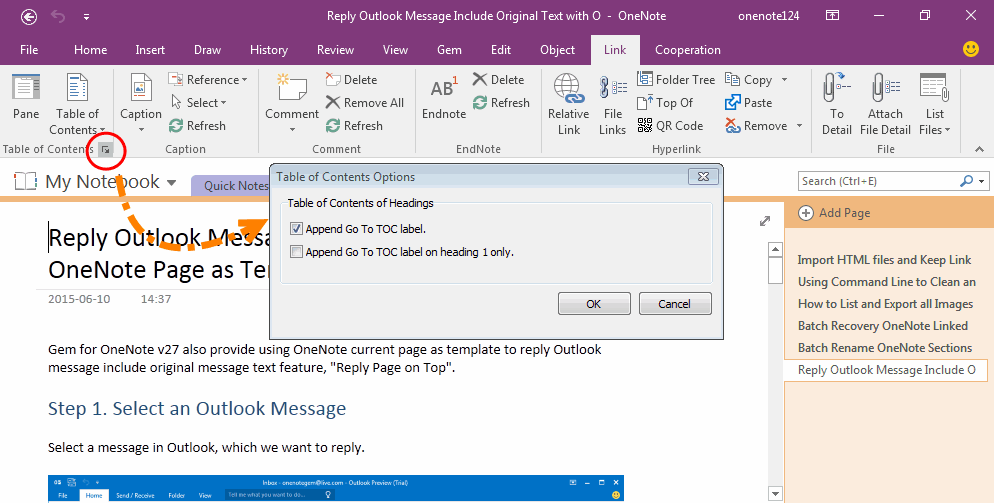Enable Append Go To TOC on heading 1 only
Viewport: 994px width, 503px height.
296,252
